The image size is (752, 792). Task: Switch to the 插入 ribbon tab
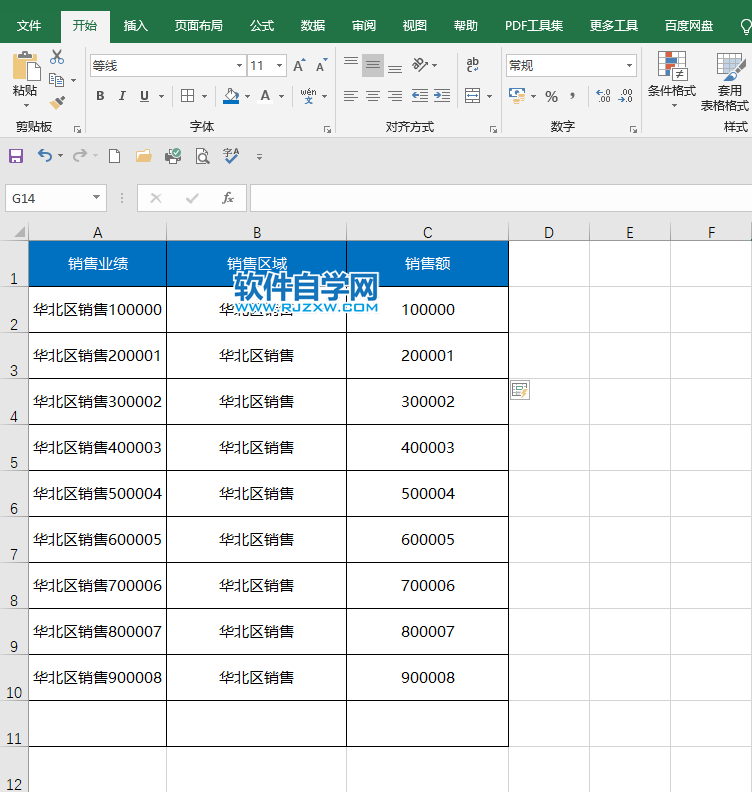[x=136, y=26]
